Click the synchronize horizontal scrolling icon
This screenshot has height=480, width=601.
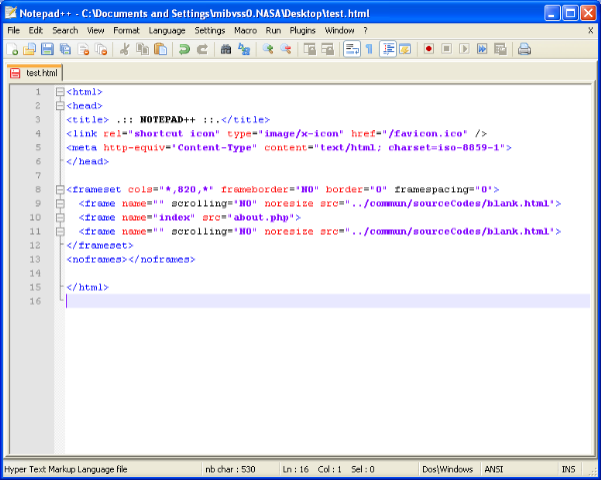(x=327, y=49)
